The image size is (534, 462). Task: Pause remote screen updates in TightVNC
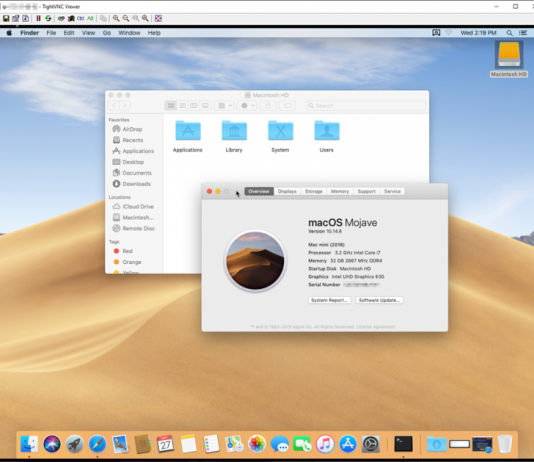(38, 18)
